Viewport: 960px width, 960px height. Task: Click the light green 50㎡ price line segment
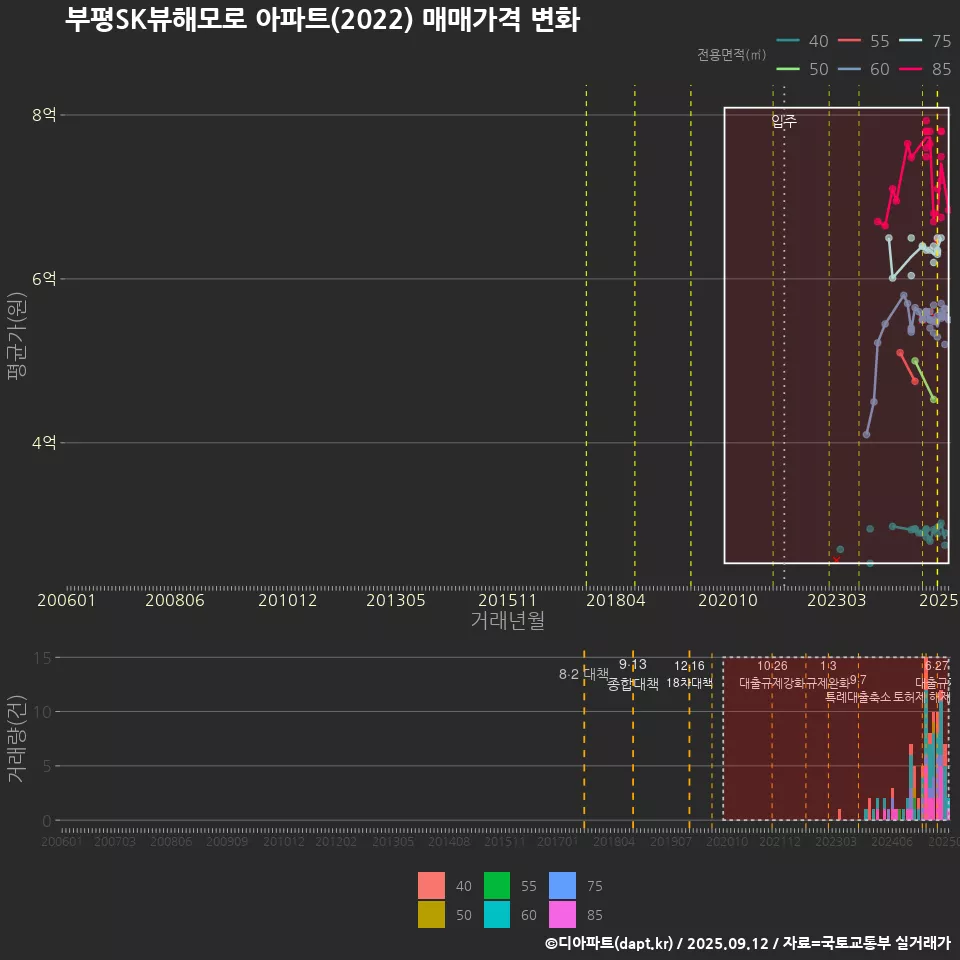coord(924,380)
